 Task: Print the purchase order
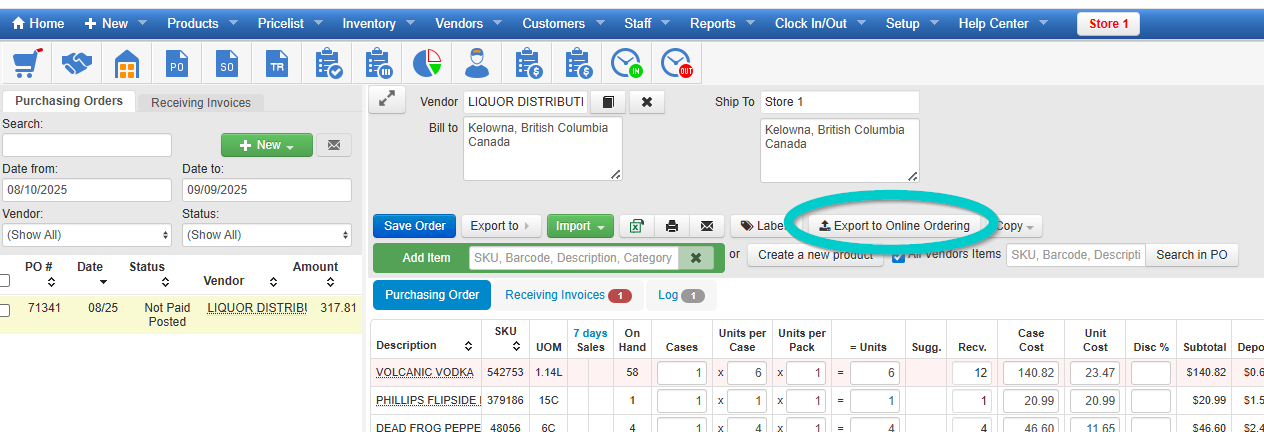(x=672, y=226)
